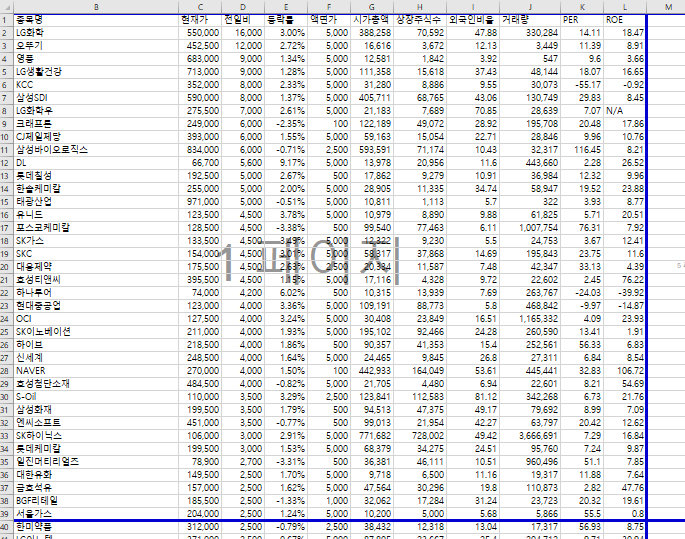Select the CJ제일제당 cell
The width and height of the screenshot is (685, 539).
[96, 137]
